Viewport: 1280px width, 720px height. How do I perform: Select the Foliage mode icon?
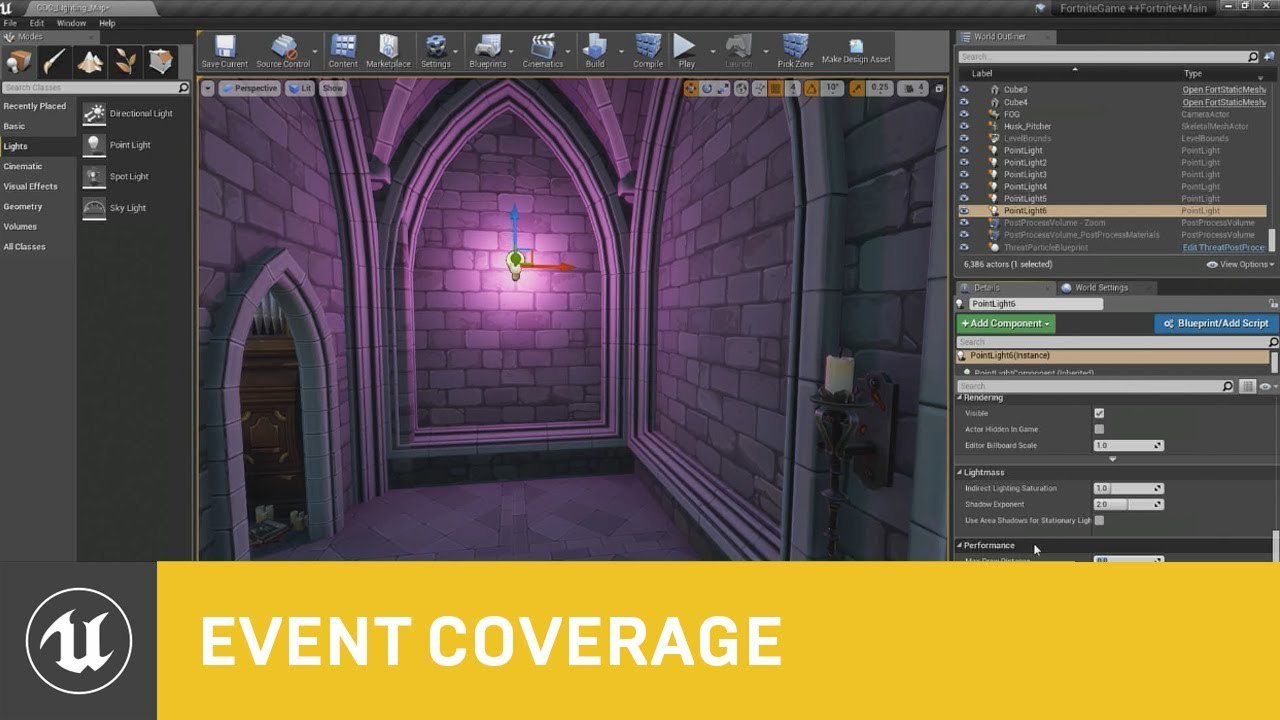click(x=126, y=62)
